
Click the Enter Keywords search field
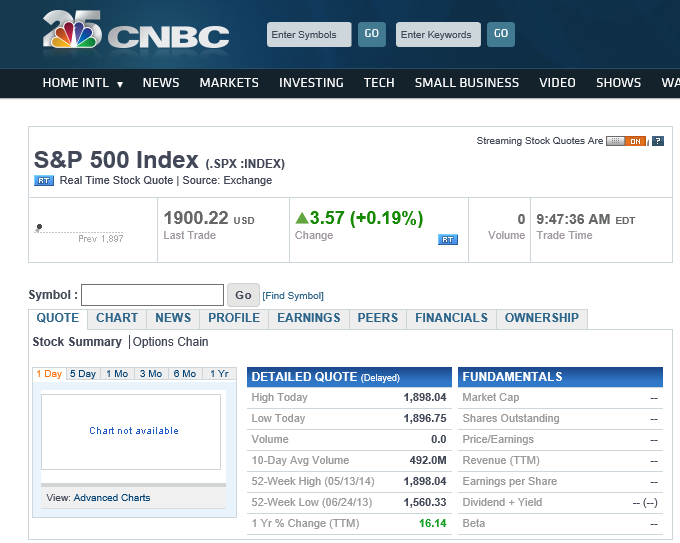click(x=438, y=35)
